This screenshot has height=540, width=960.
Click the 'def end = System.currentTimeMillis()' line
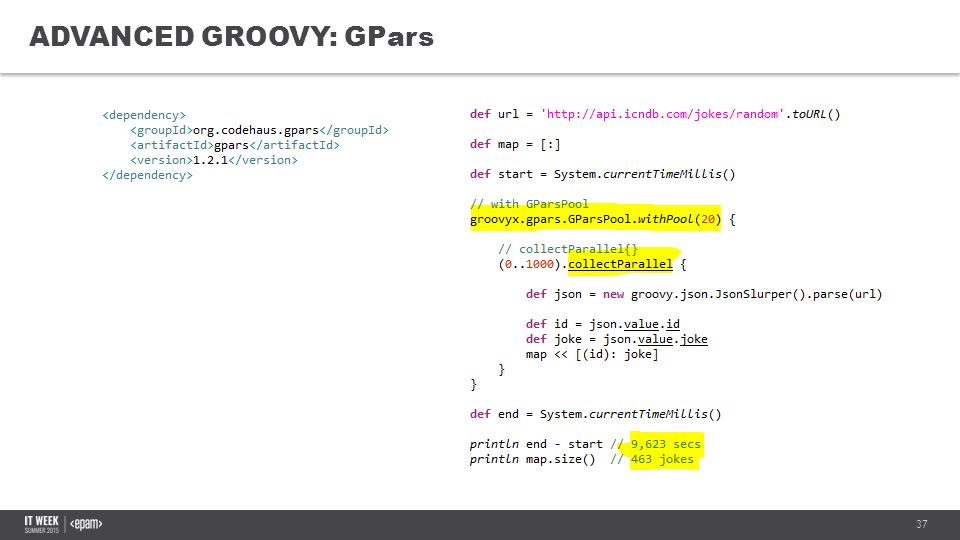(x=596, y=414)
